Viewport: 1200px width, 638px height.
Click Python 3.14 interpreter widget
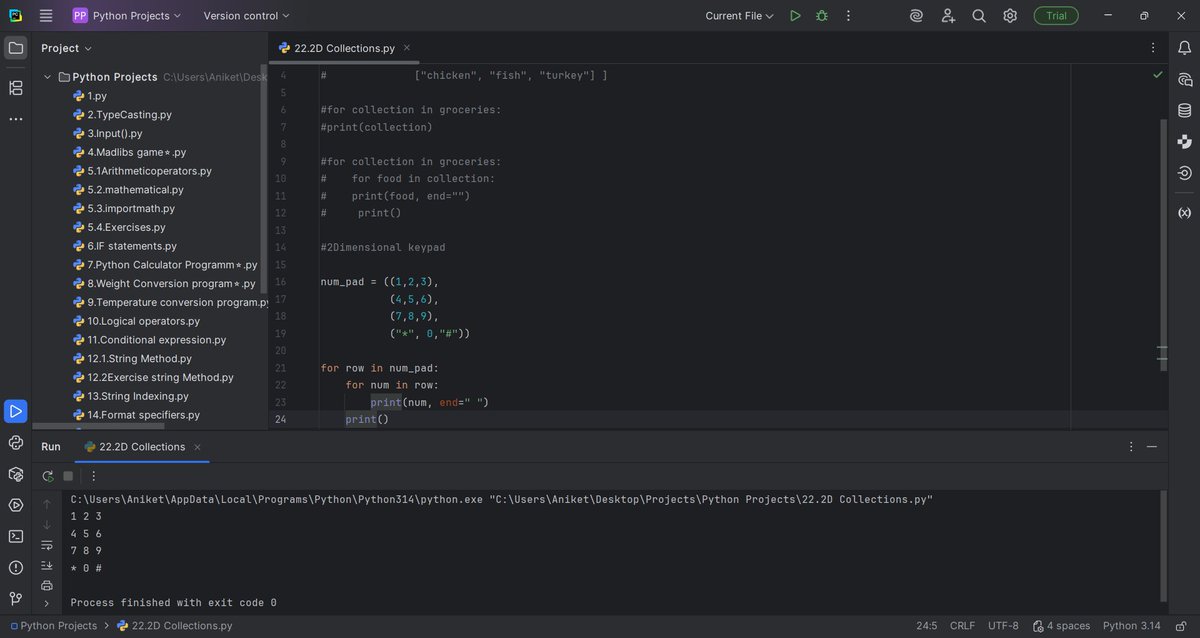click(x=1132, y=626)
